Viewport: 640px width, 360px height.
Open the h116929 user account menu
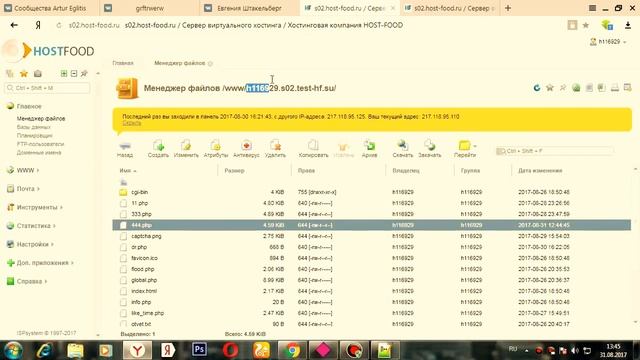coord(608,42)
